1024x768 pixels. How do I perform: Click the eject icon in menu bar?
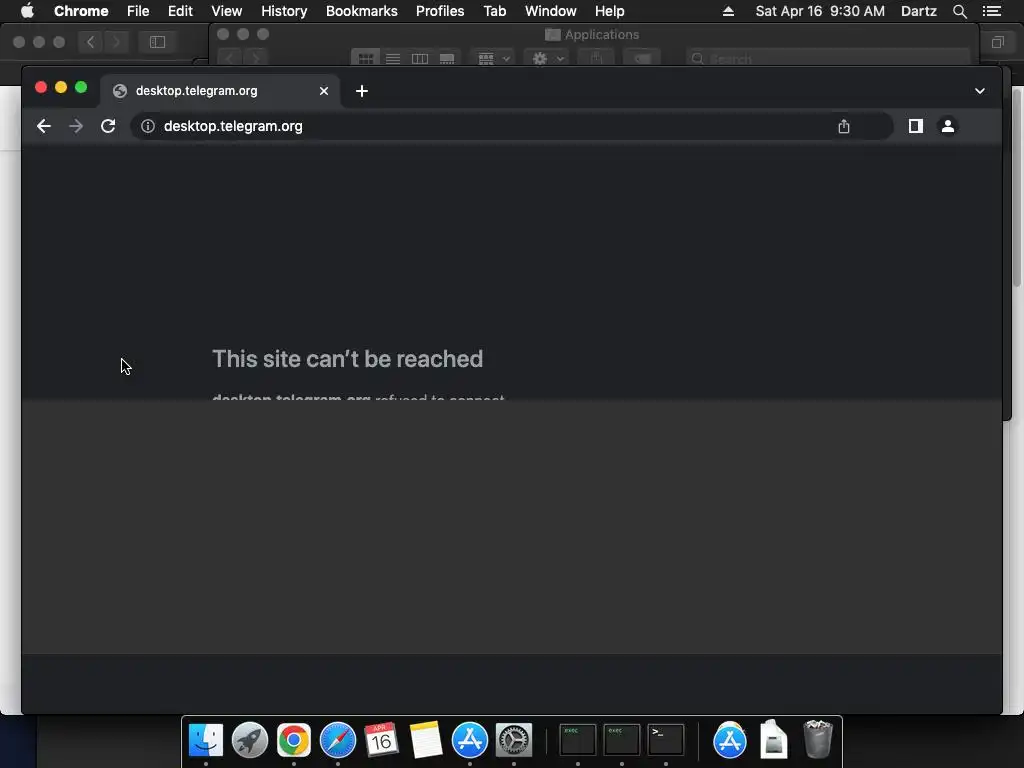728,11
